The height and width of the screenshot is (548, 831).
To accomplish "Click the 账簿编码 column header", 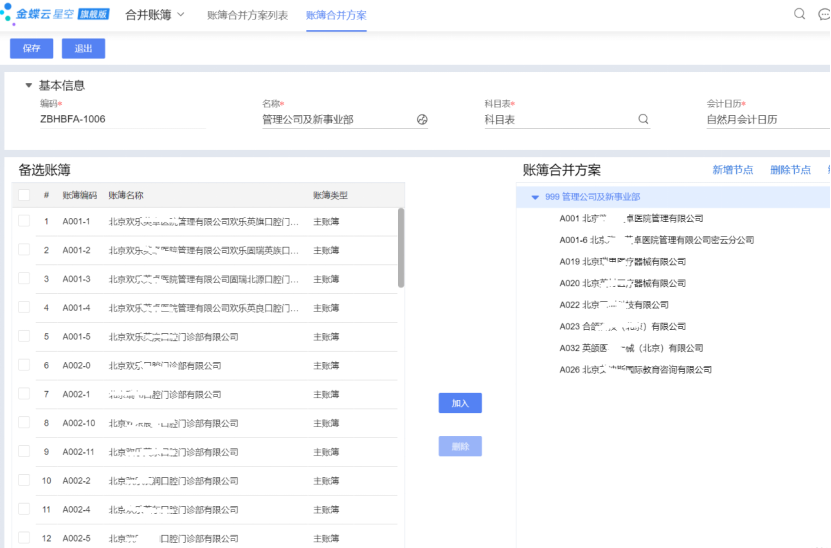I will (79, 195).
